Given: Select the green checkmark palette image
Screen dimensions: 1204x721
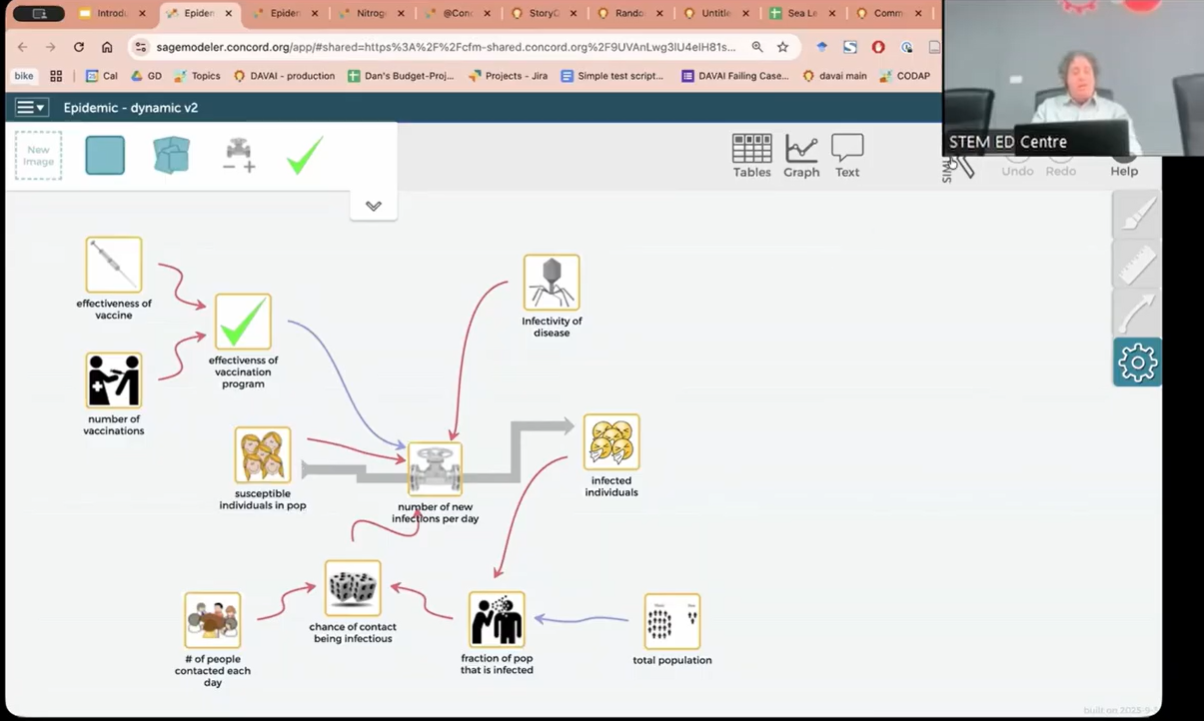Looking at the screenshot, I should point(304,155).
